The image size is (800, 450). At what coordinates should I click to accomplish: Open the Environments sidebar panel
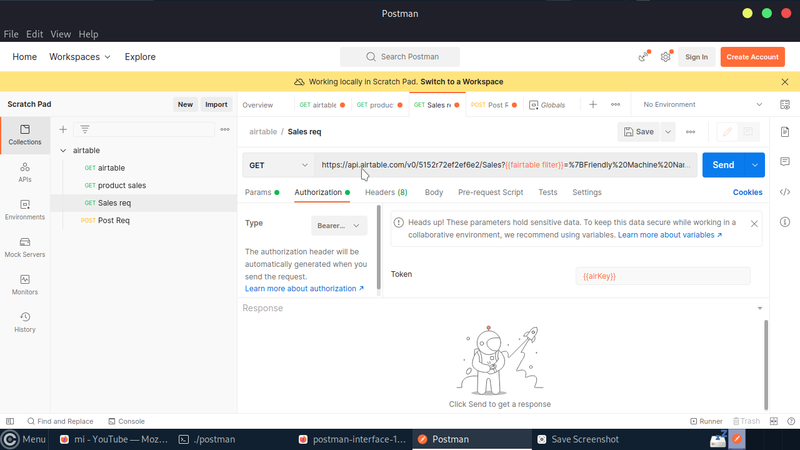coord(24,210)
